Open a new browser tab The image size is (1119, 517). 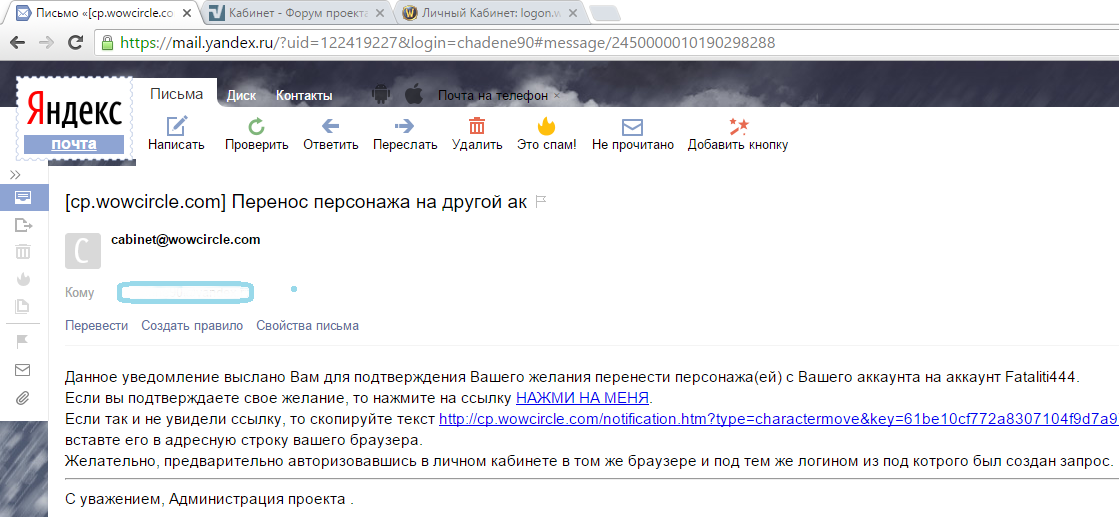click(x=604, y=13)
